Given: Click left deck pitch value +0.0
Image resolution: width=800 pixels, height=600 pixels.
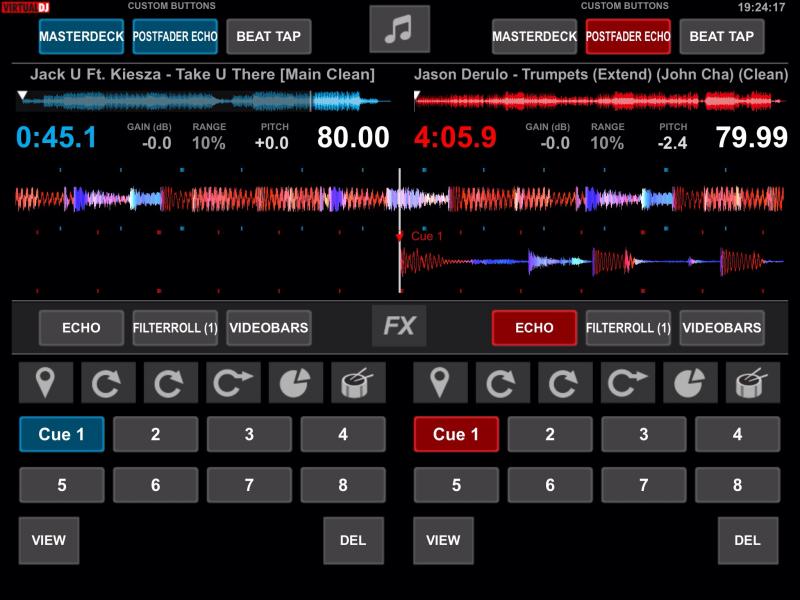Looking at the screenshot, I should 272,143.
